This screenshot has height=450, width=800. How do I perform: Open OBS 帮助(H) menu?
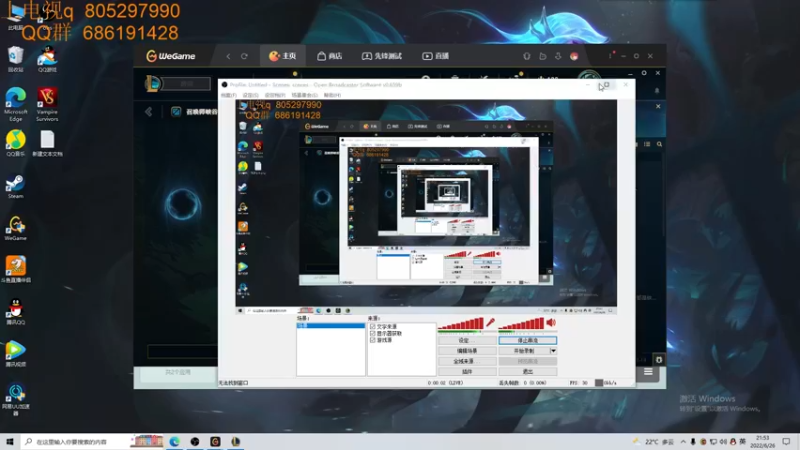point(332,95)
